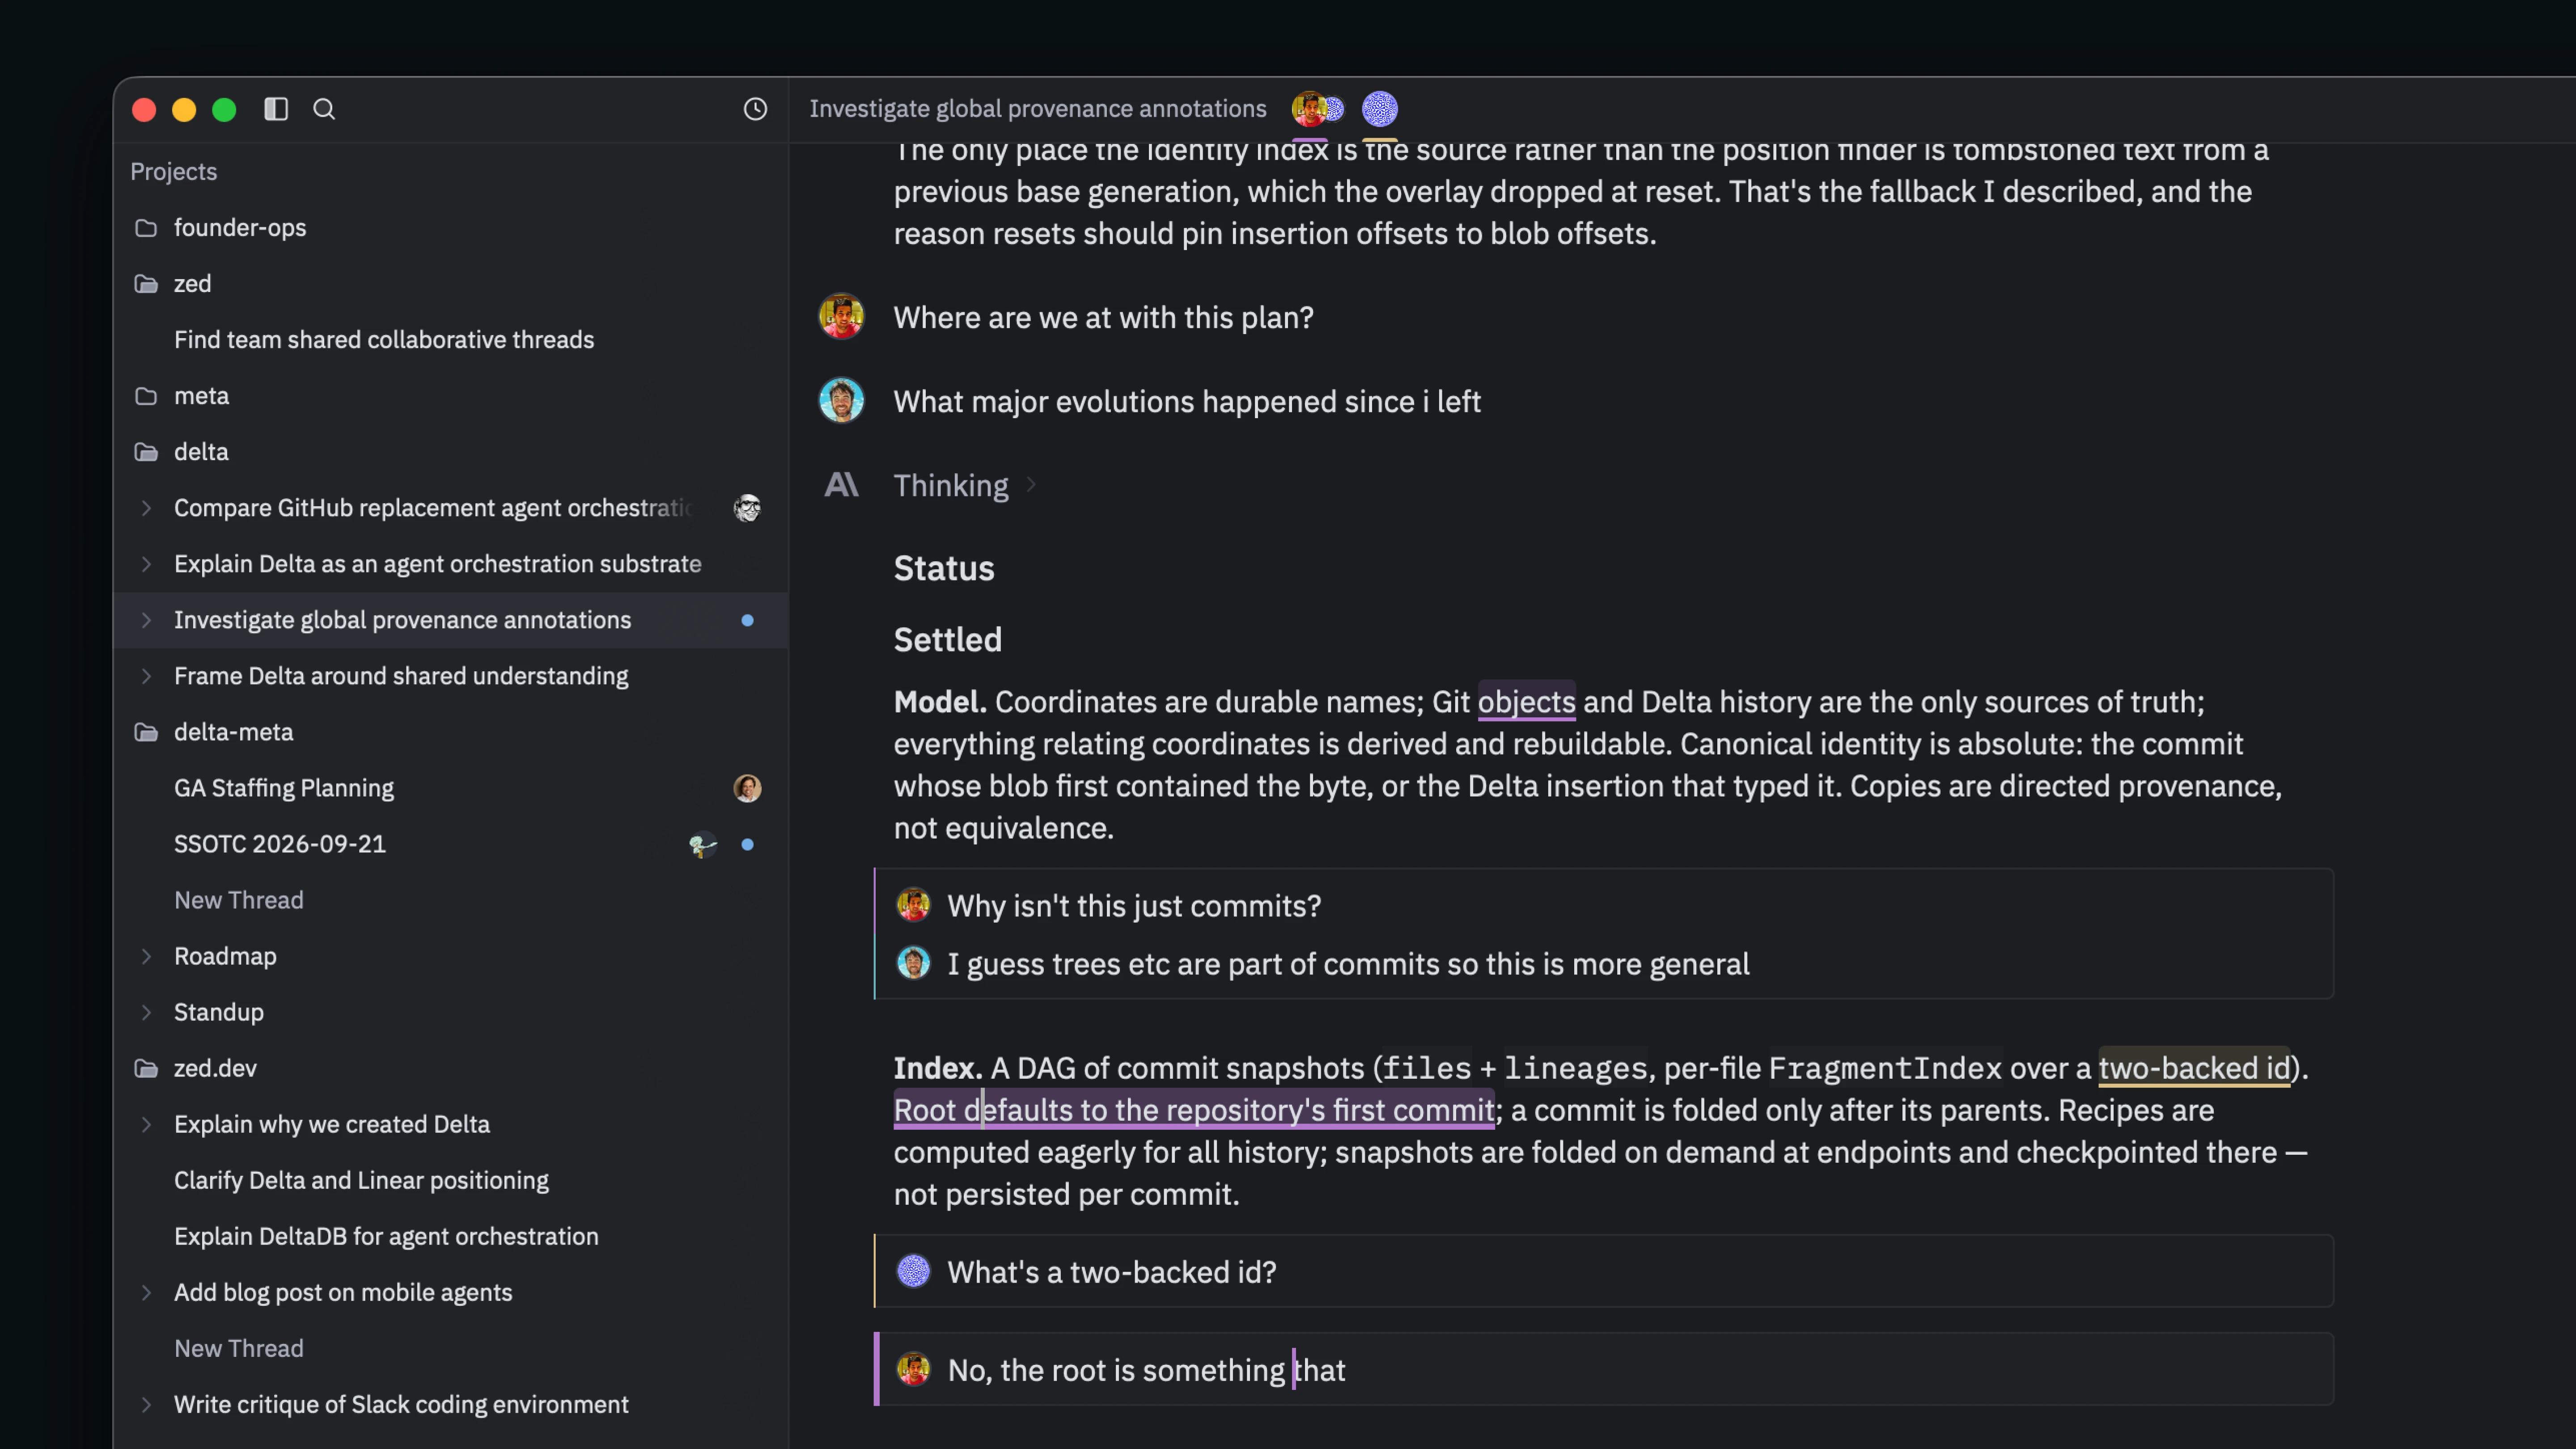Click the zed open-folder icon
2576x1449 pixels.
[x=146, y=284]
